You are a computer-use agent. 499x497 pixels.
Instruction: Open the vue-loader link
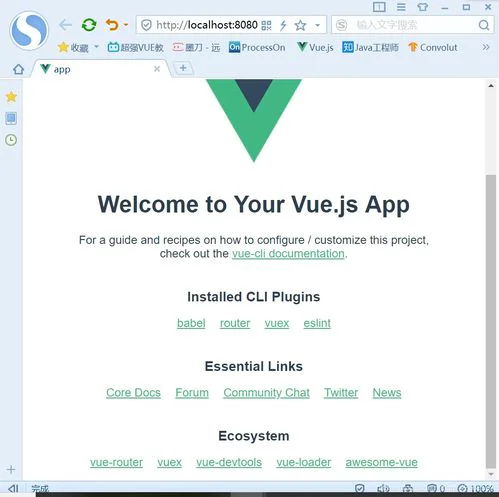pos(304,463)
